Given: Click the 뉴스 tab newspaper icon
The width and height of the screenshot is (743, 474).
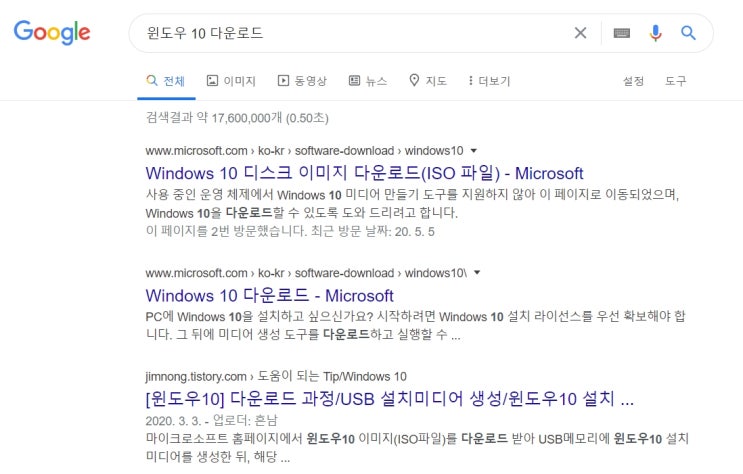Looking at the screenshot, I should coord(354,81).
